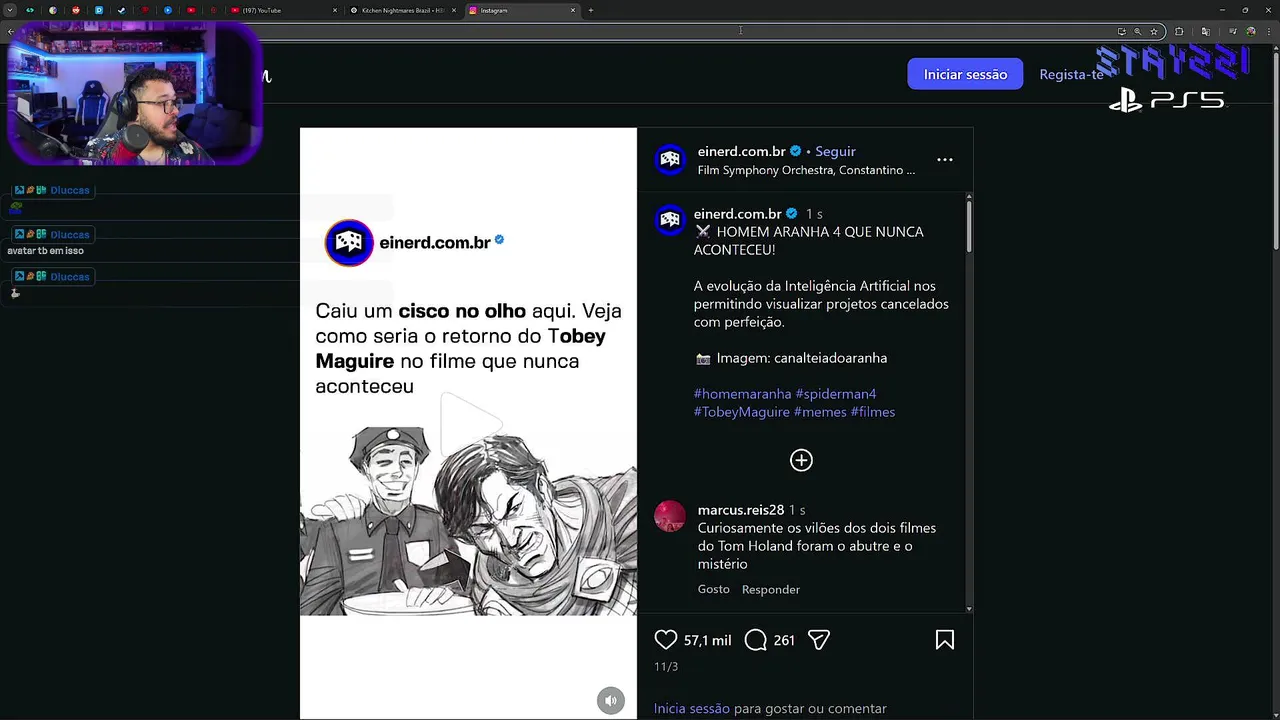Click the #homemaranha hashtag
The width and height of the screenshot is (1280, 720).
(x=743, y=394)
